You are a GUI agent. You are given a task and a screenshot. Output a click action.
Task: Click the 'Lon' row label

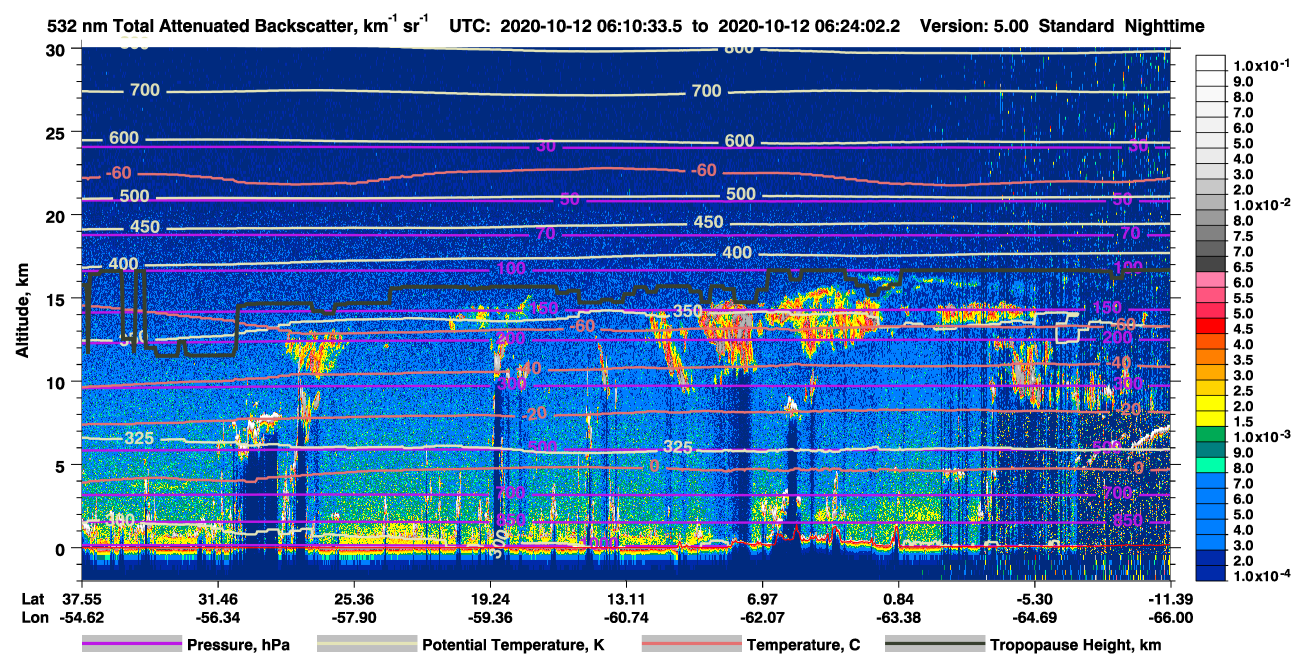point(33,617)
